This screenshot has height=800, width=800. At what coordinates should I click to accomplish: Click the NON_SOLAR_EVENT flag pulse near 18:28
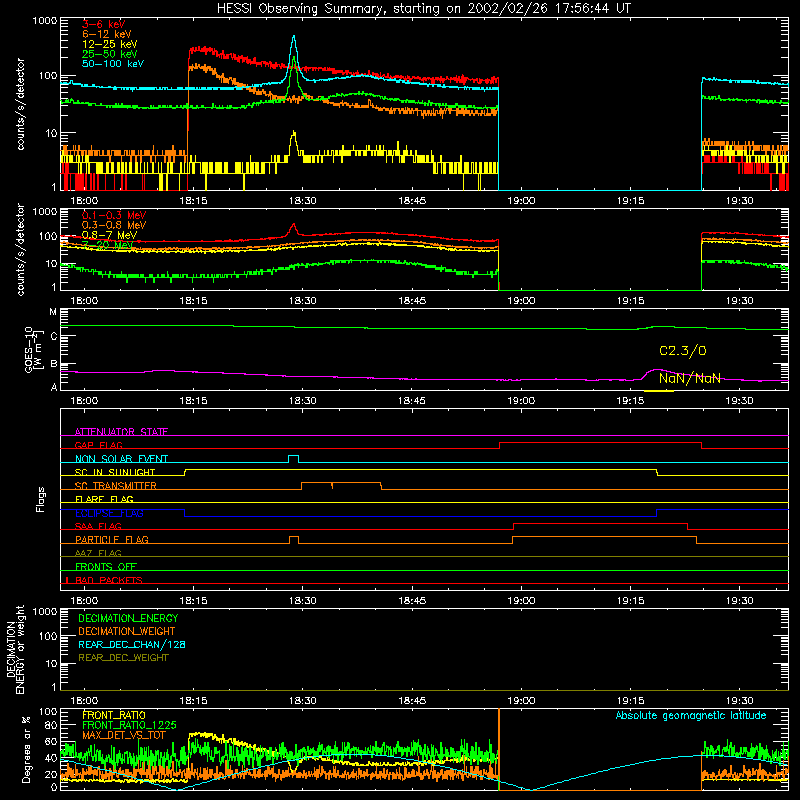[293, 456]
